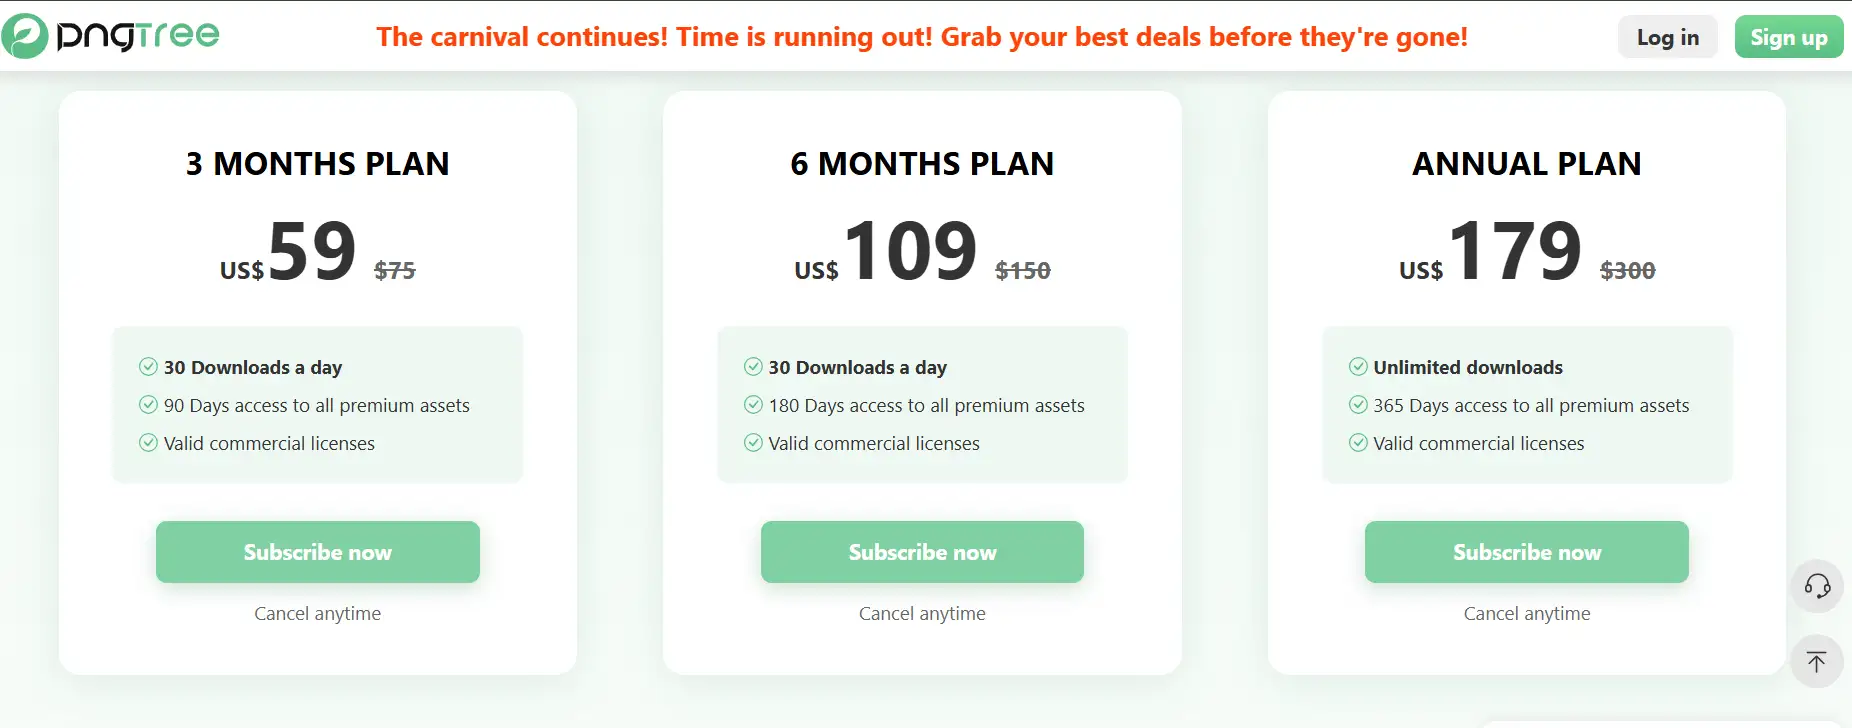Click checkmark by 3 Months Valid commercial licenses
1852x728 pixels.
click(x=148, y=443)
